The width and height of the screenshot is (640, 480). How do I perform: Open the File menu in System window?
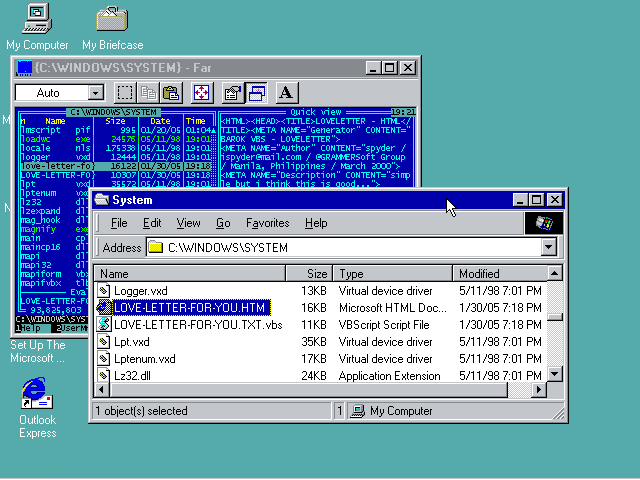119,223
